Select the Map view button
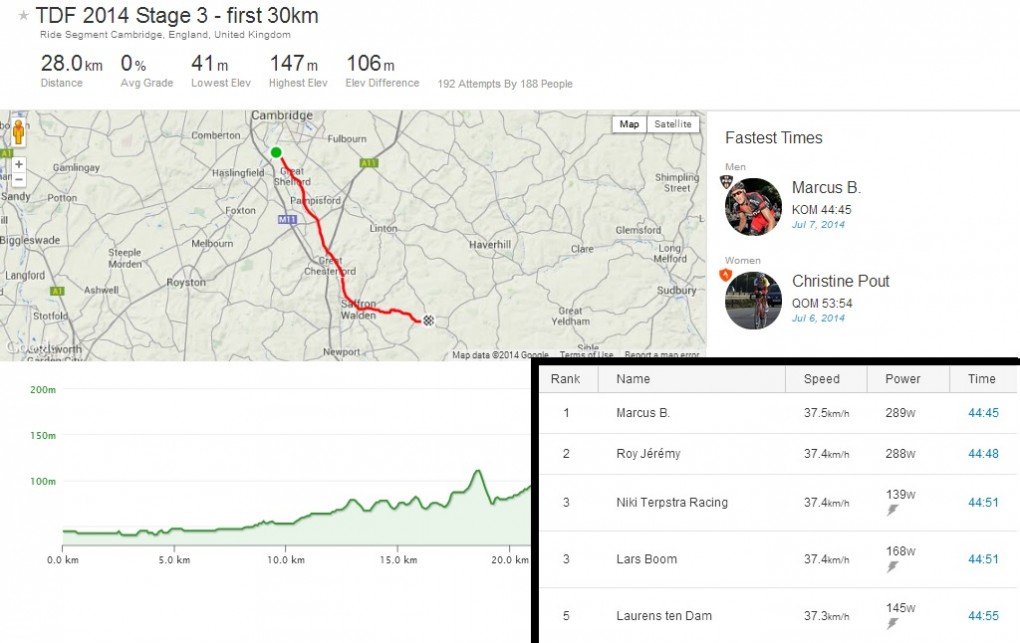 click(x=629, y=124)
